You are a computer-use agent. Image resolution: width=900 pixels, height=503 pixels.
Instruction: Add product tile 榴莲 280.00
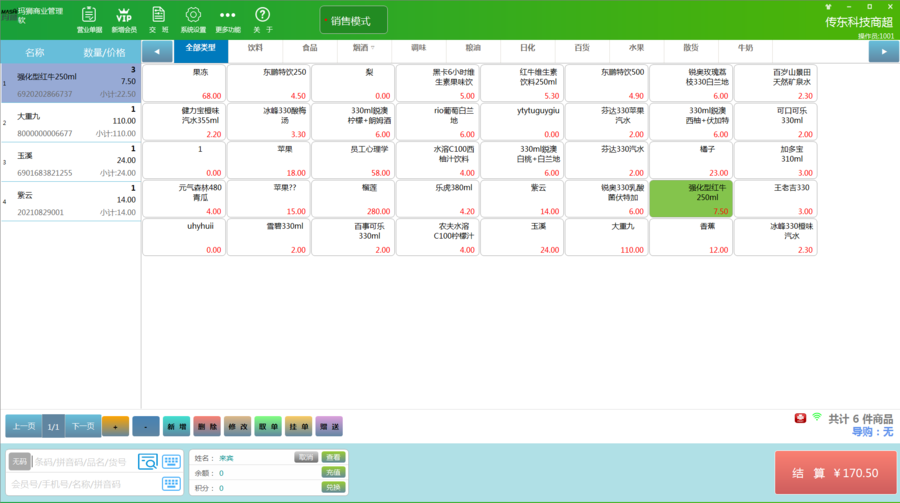353,199
